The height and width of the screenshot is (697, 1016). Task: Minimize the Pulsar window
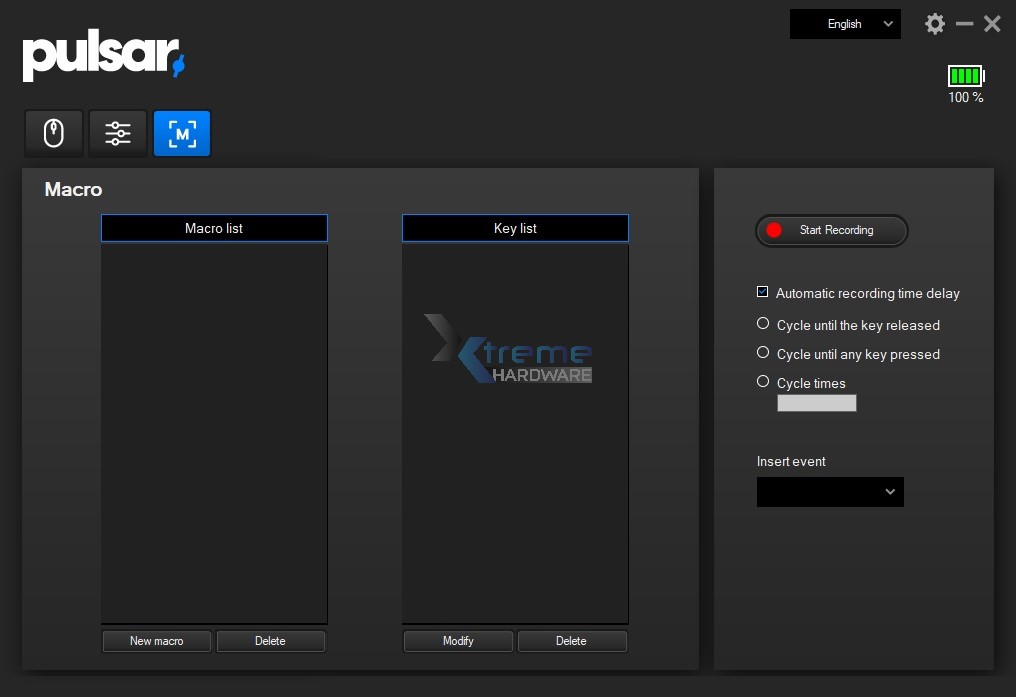point(964,24)
